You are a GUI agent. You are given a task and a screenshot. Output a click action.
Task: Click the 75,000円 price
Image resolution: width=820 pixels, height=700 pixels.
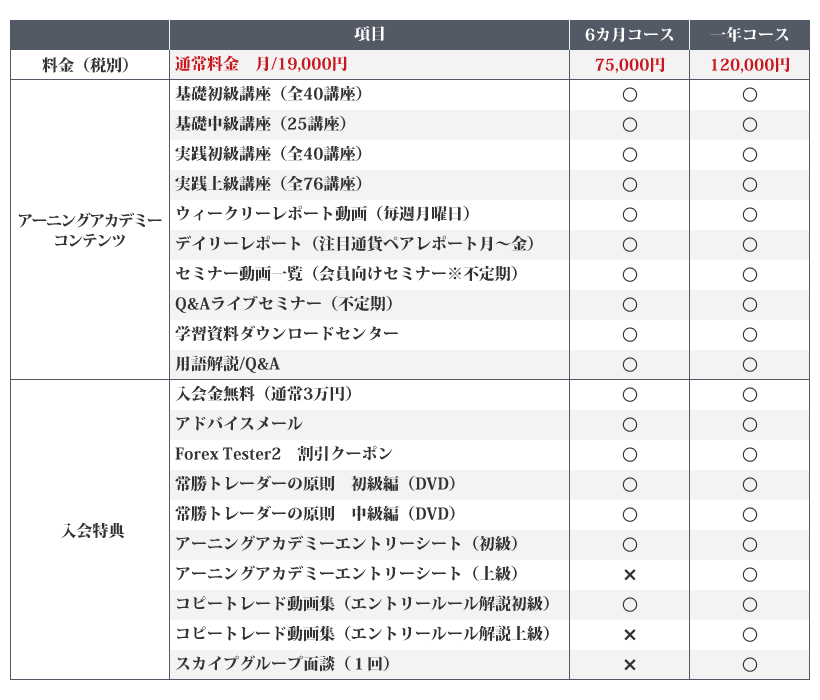[x=629, y=65]
